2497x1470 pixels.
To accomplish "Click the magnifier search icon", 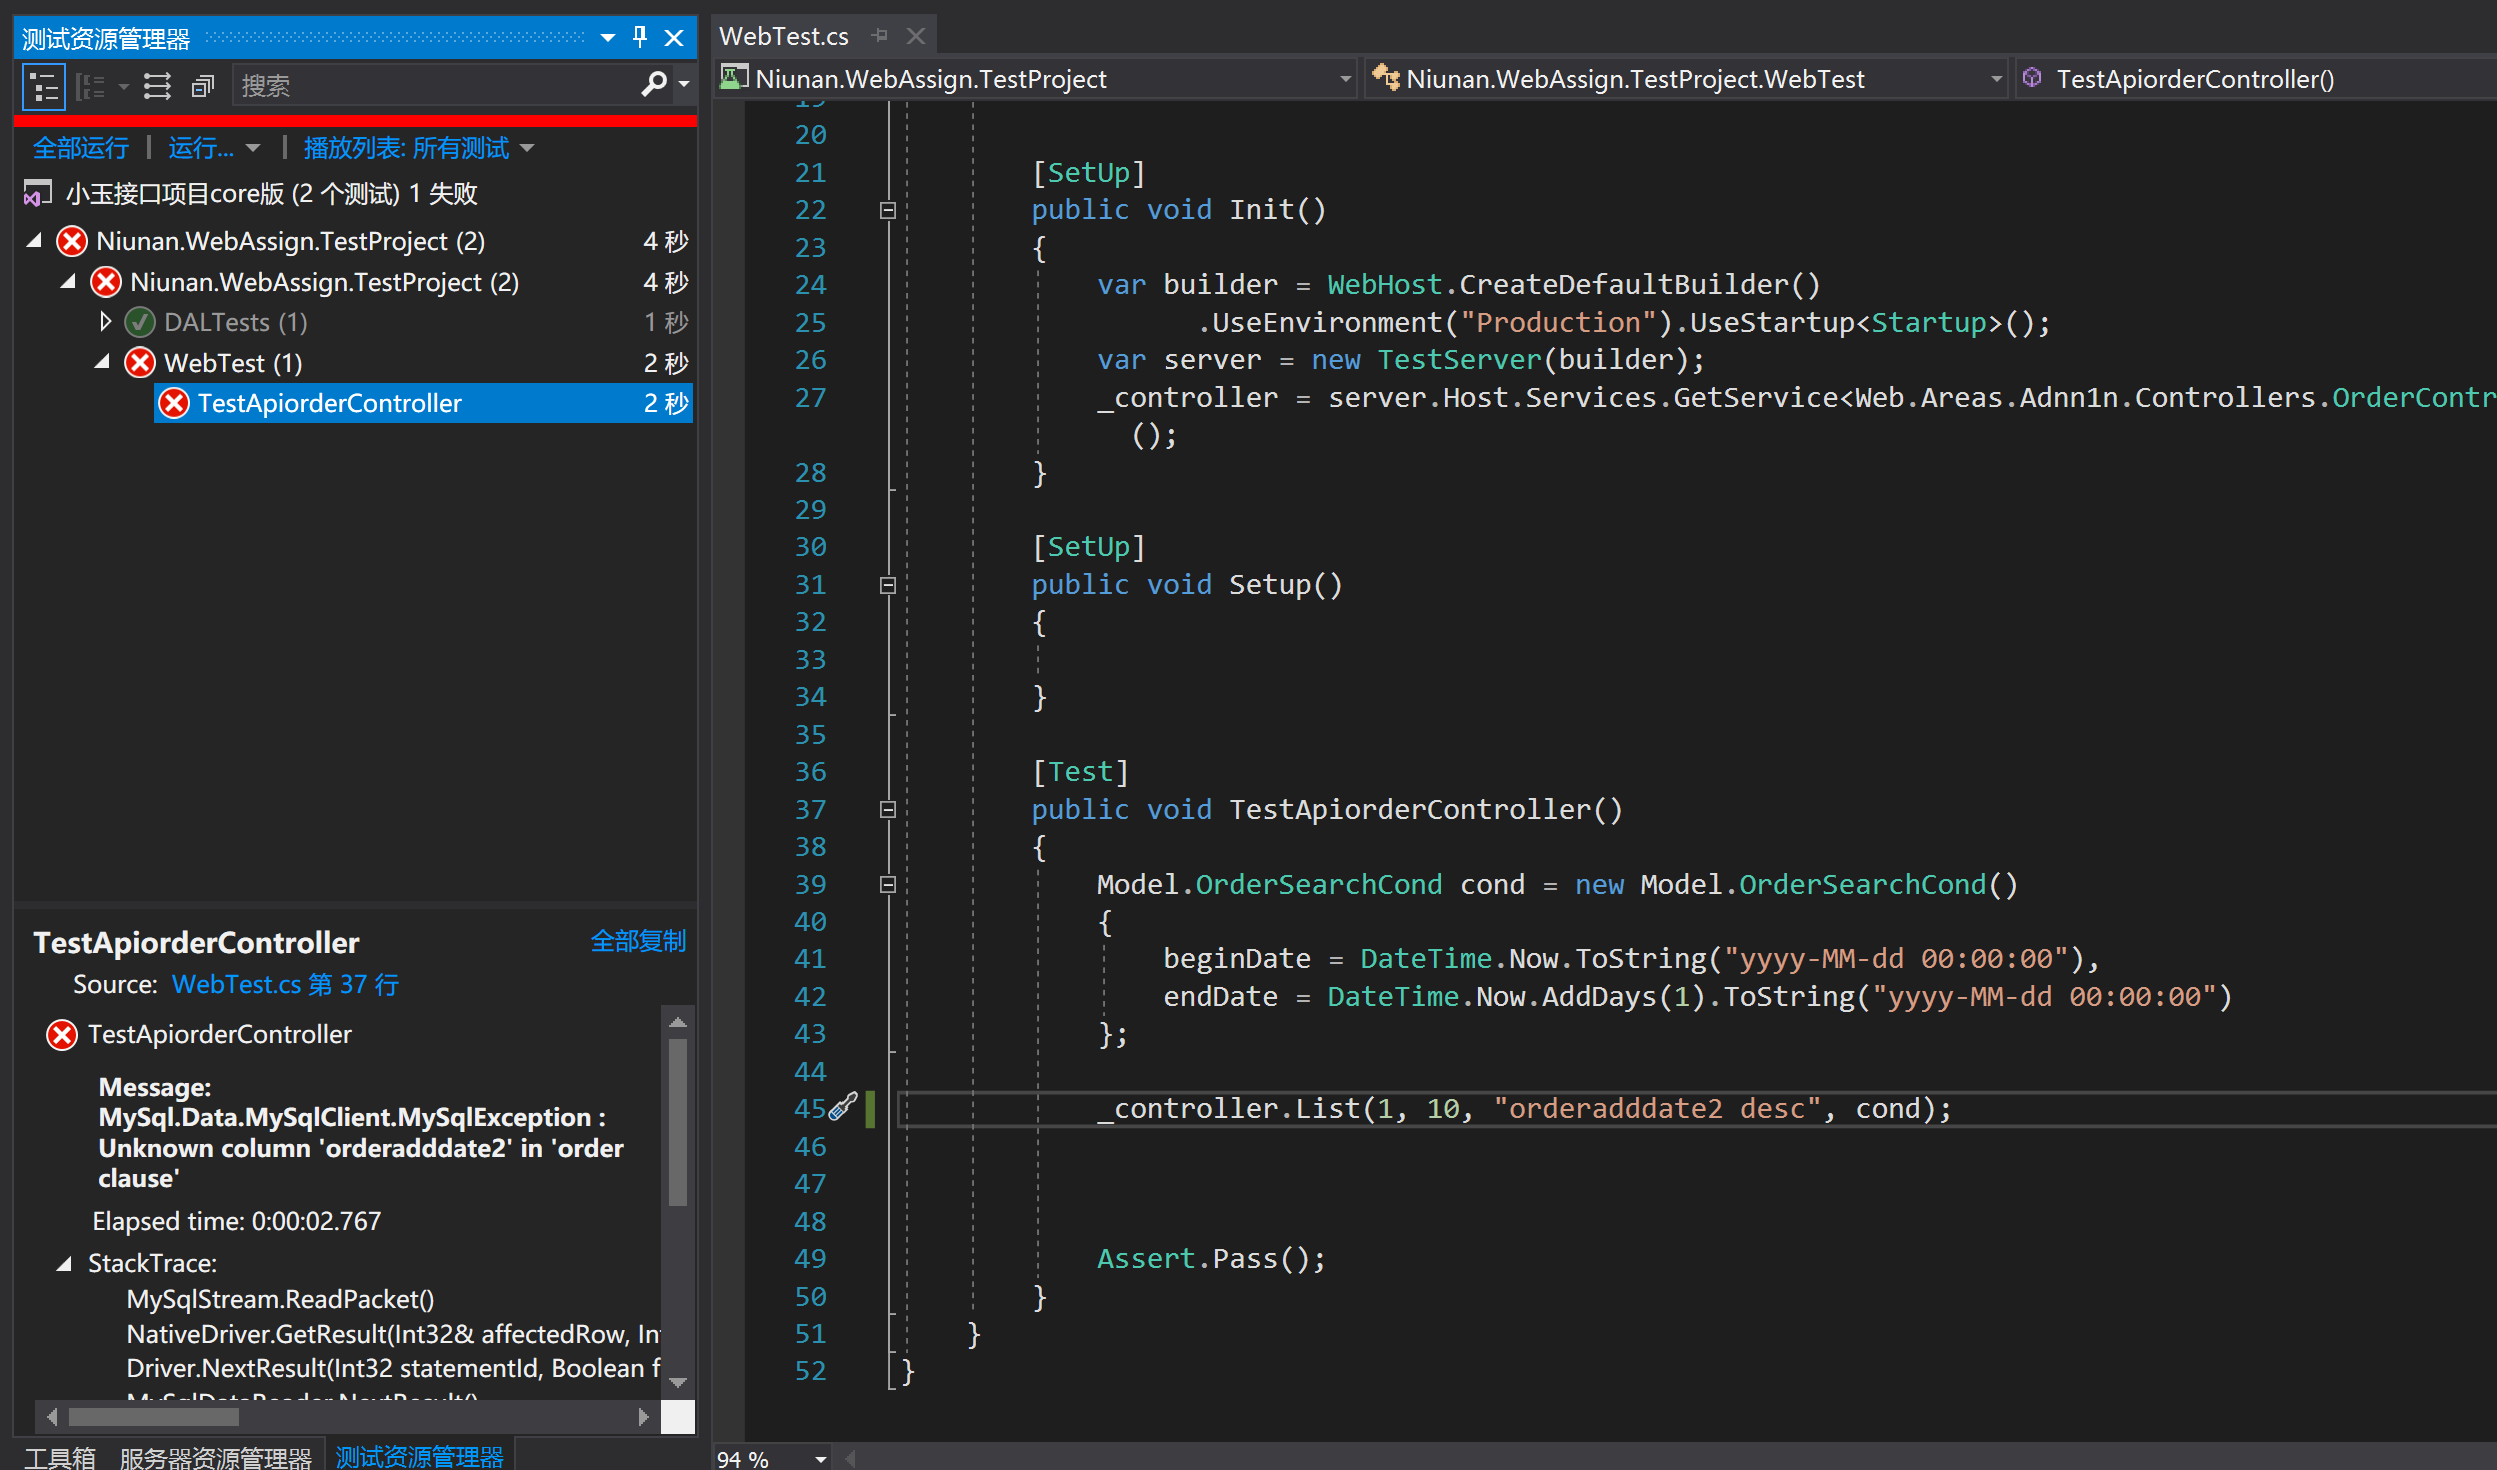I will pos(653,86).
